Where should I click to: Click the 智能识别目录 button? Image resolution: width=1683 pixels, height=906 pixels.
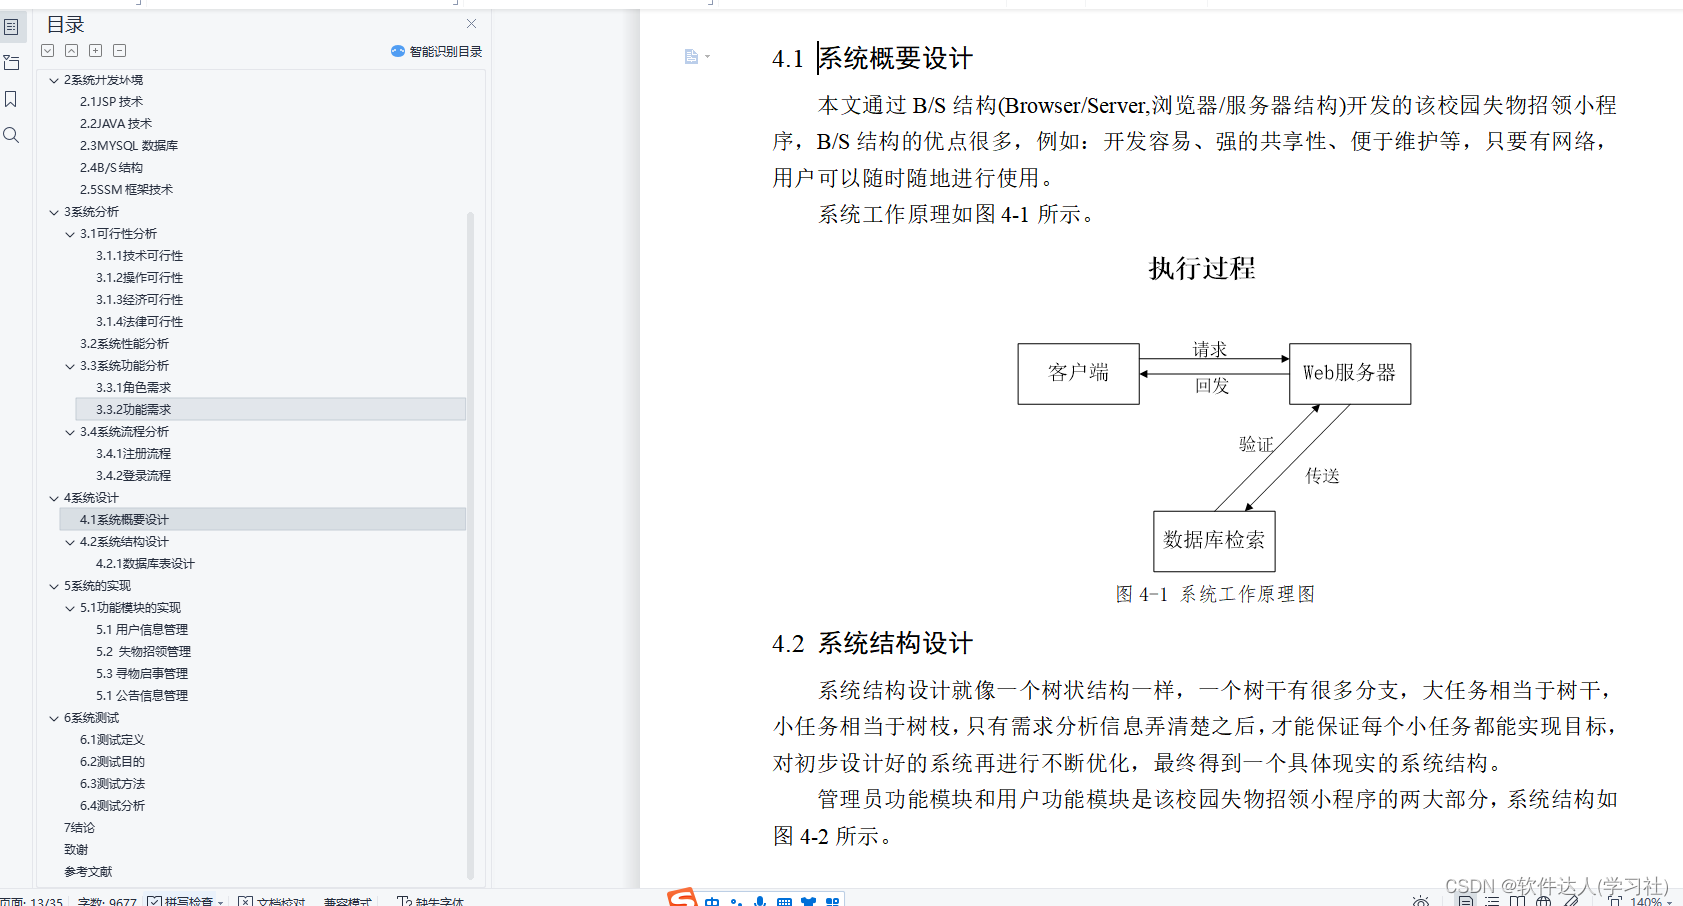(x=435, y=52)
